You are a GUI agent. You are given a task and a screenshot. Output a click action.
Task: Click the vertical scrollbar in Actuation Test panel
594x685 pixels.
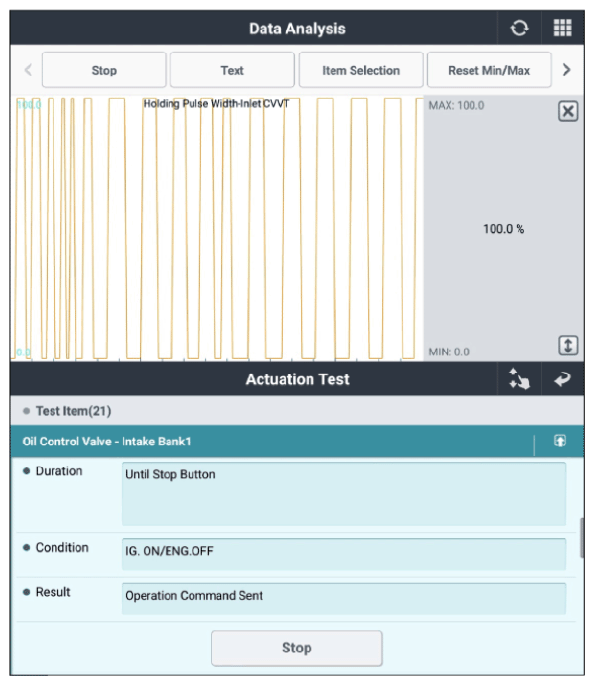582,538
